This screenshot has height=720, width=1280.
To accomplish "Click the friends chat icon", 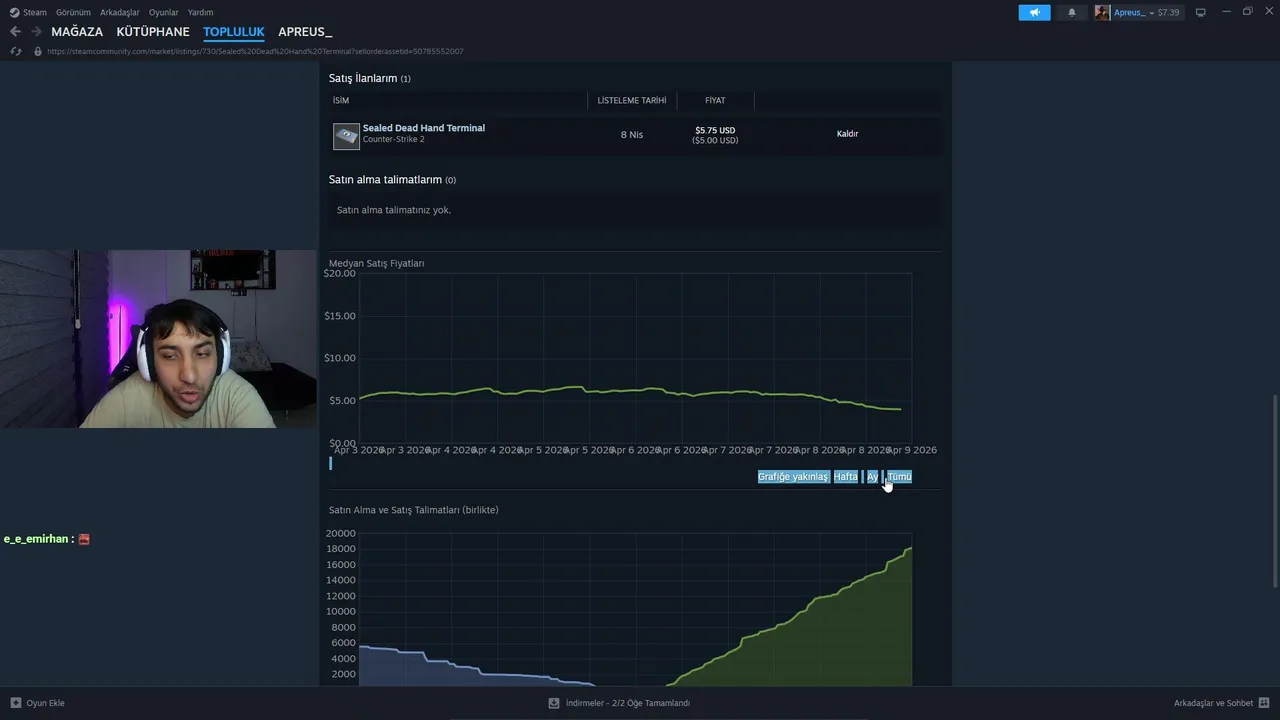I will tap(1264, 703).
